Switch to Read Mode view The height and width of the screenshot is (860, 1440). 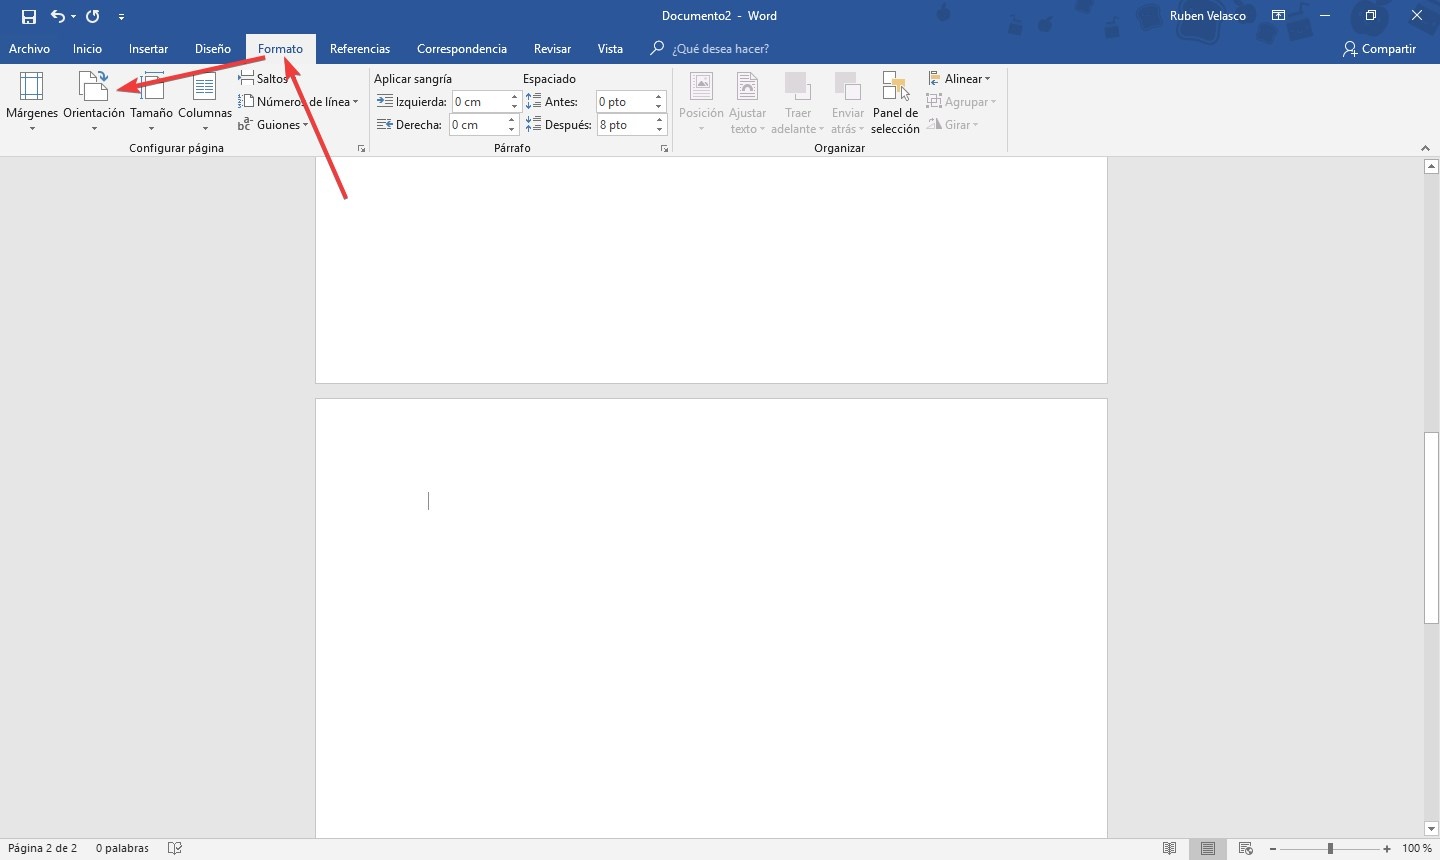click(1169, 848)
